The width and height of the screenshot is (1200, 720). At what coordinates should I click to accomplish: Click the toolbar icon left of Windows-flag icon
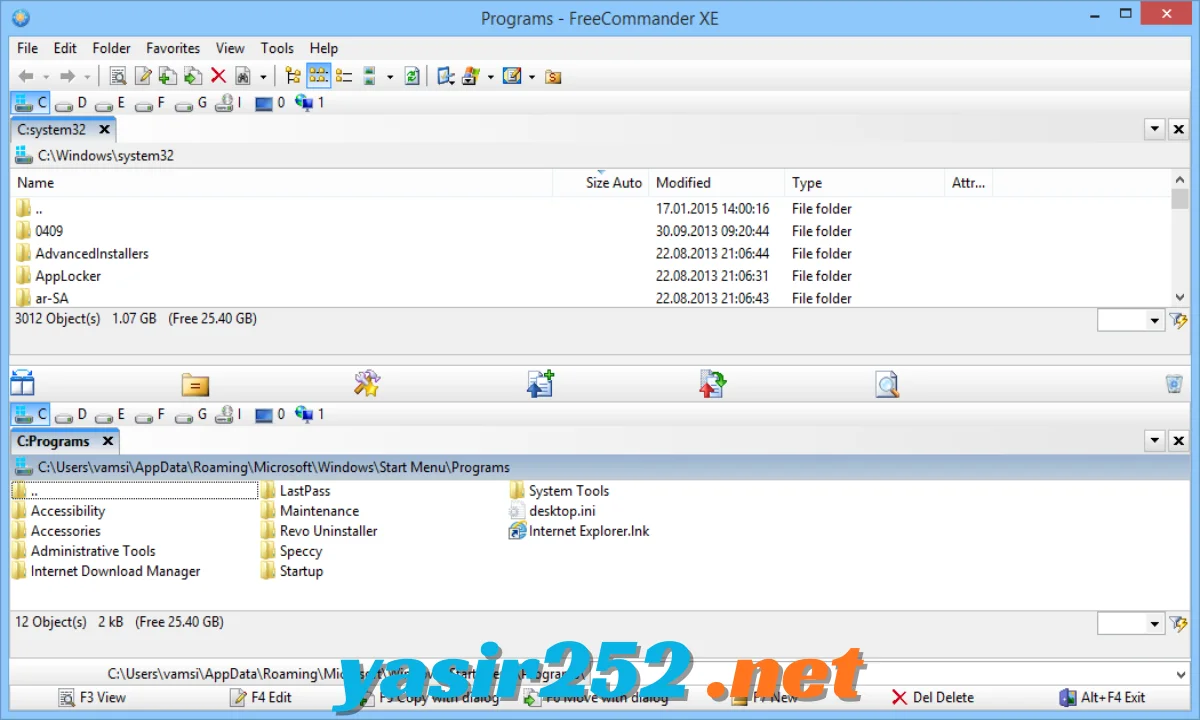(446, 76)
